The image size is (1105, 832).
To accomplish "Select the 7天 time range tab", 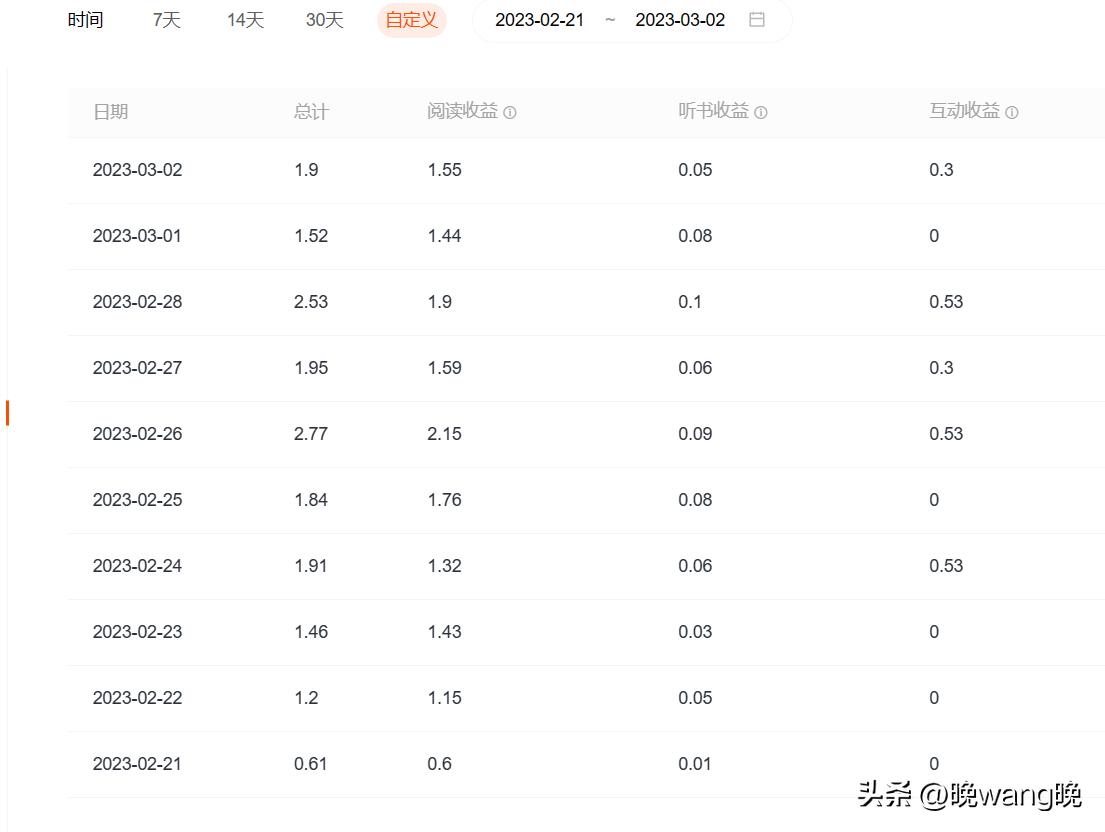I will pyautogui.click(x=166, y=20).
